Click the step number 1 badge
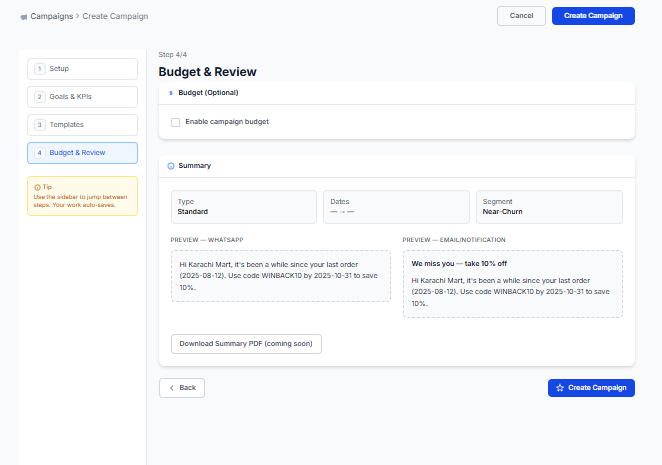The height and width of the screenshot is (465, 662). click(x=40, y=68)
